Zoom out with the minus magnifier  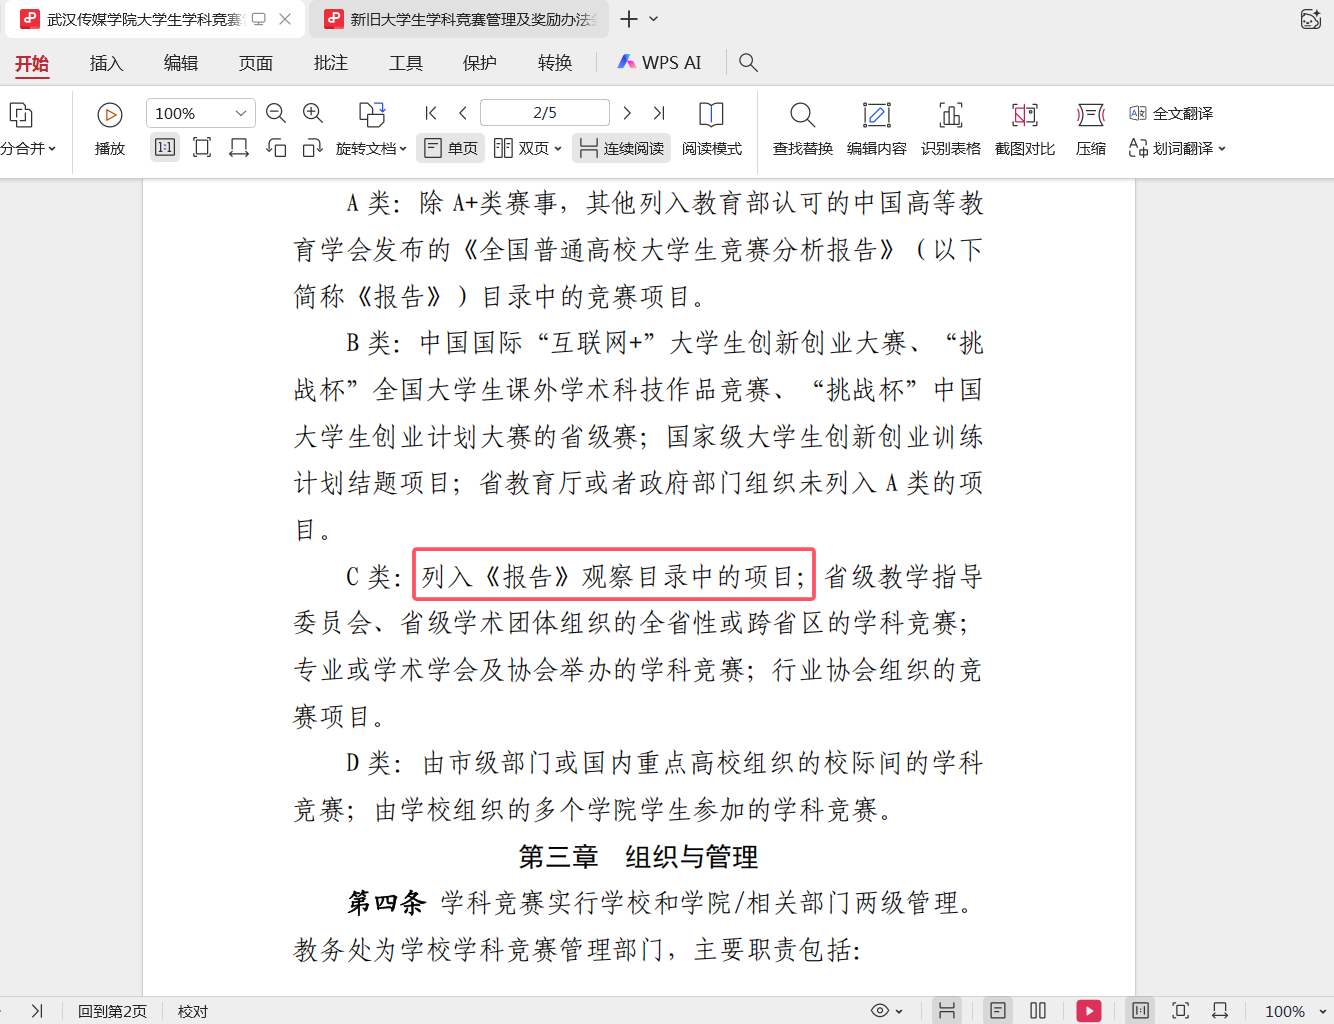[x=277, y=114]
